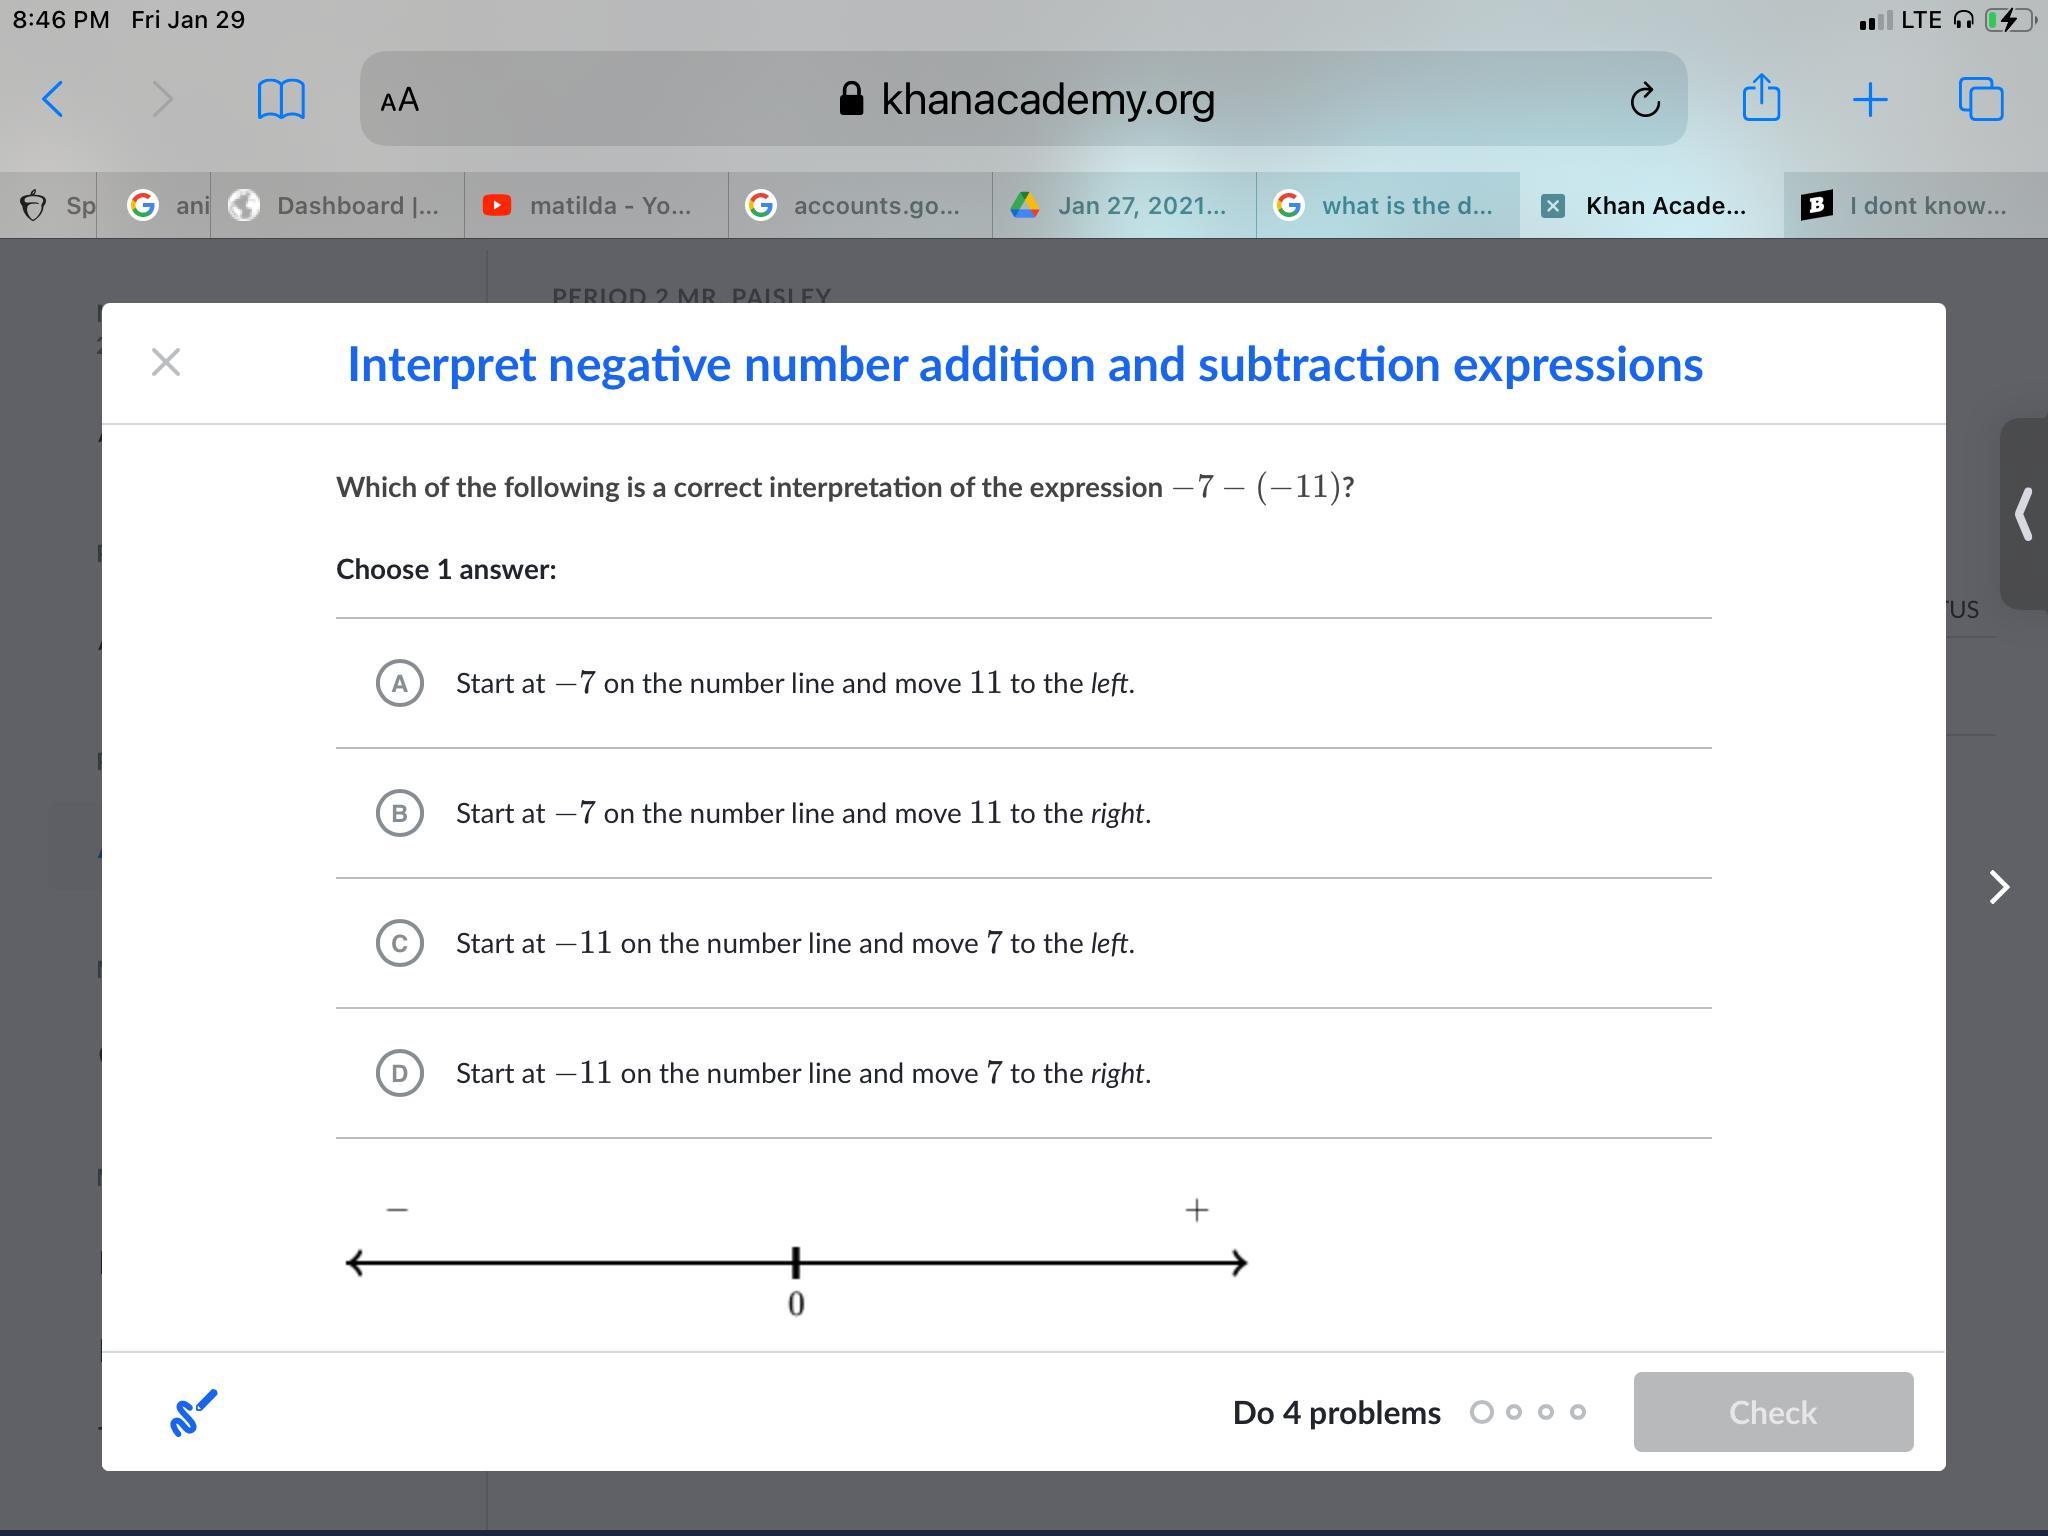
Task: Close the Khan Academy tab X icon
Action: click(1552, 206)
